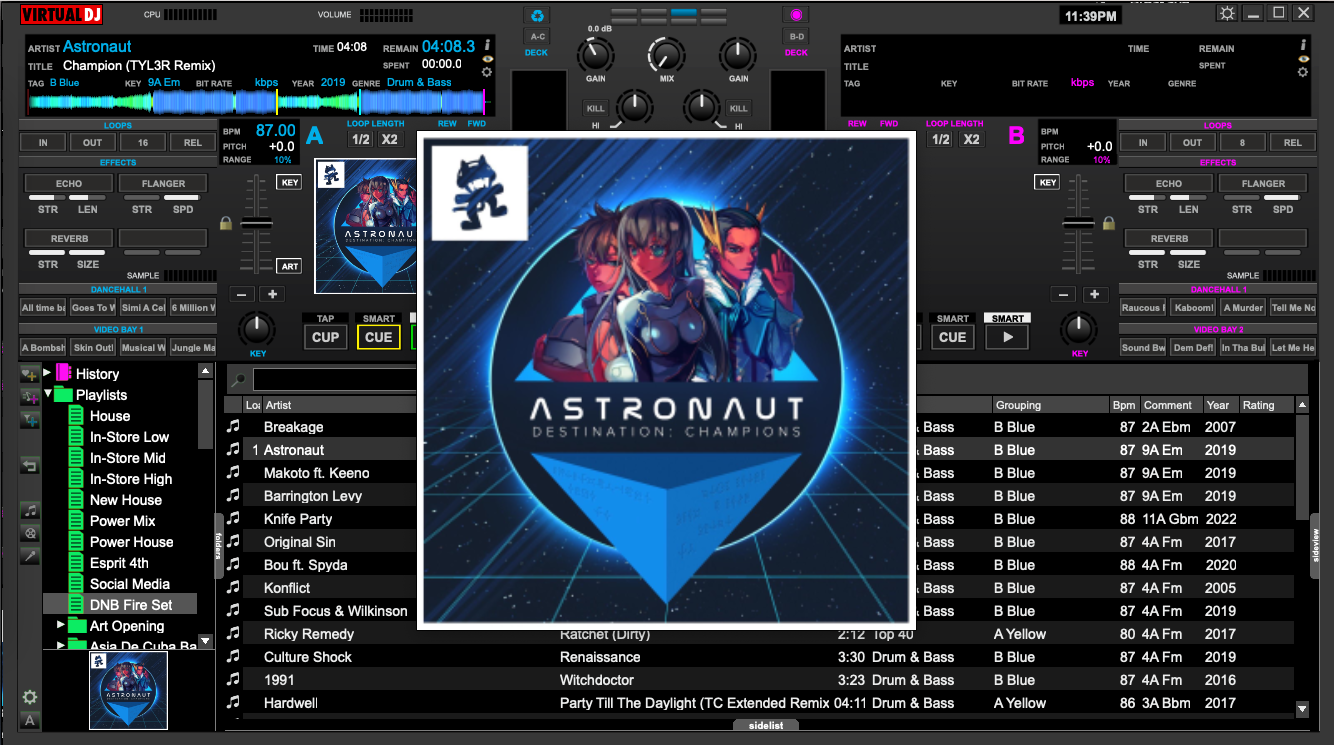Enable the FLANGER effect on deck B
The height and width of the screenshot is (745, 1334).
(1263, 183)
